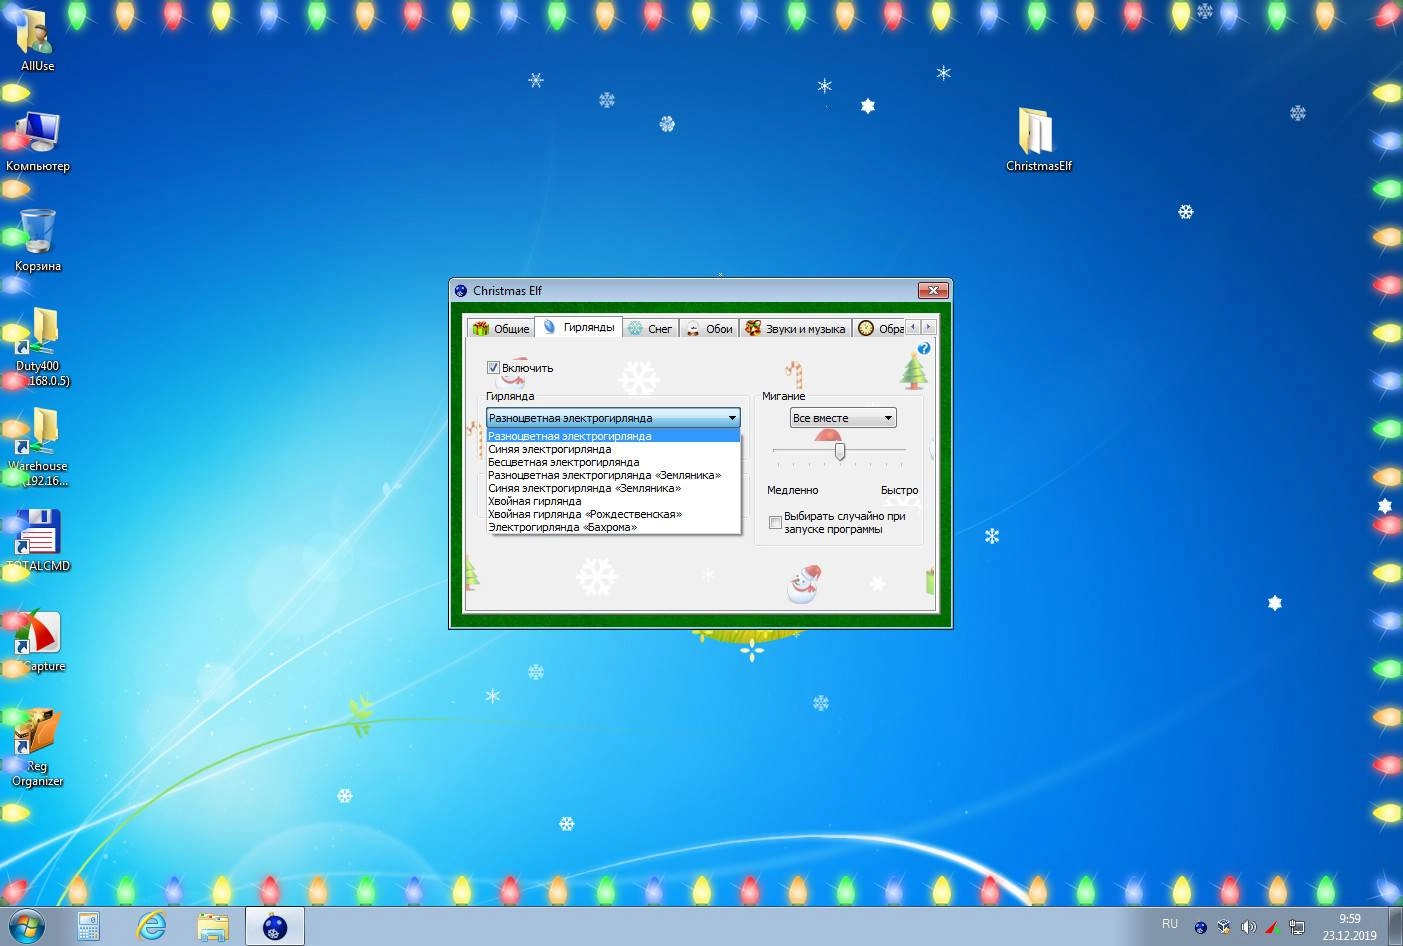Choose Разноцветная электрогирлянда list option
Screen dimensions: 1403x946
(x=613, y=436)
